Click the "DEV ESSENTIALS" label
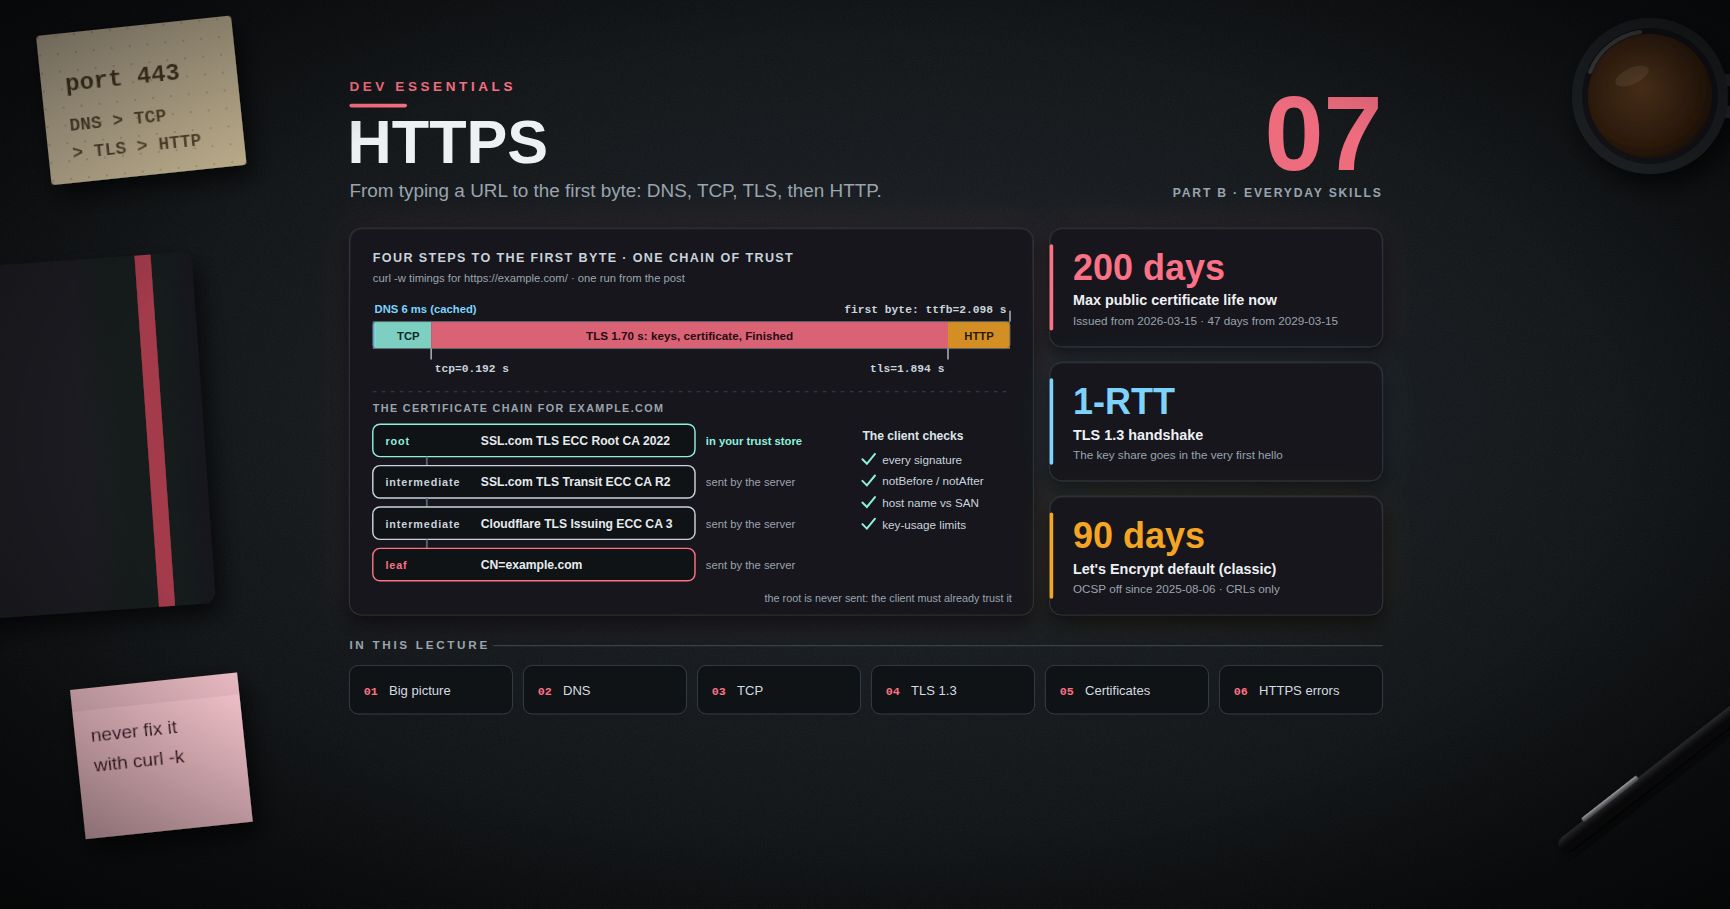This screenshot has height=909, width=1730. tap(432, 87)
